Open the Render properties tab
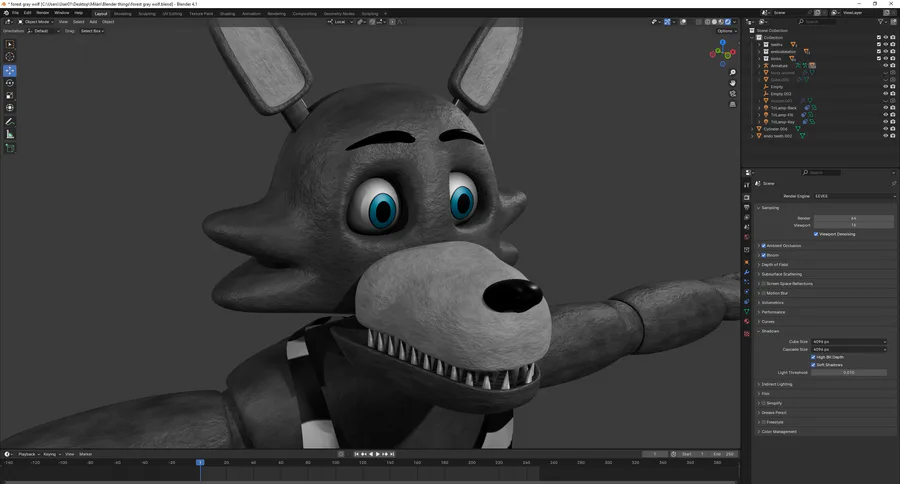This screenshot has width=900, height=484. click(747, 197)
